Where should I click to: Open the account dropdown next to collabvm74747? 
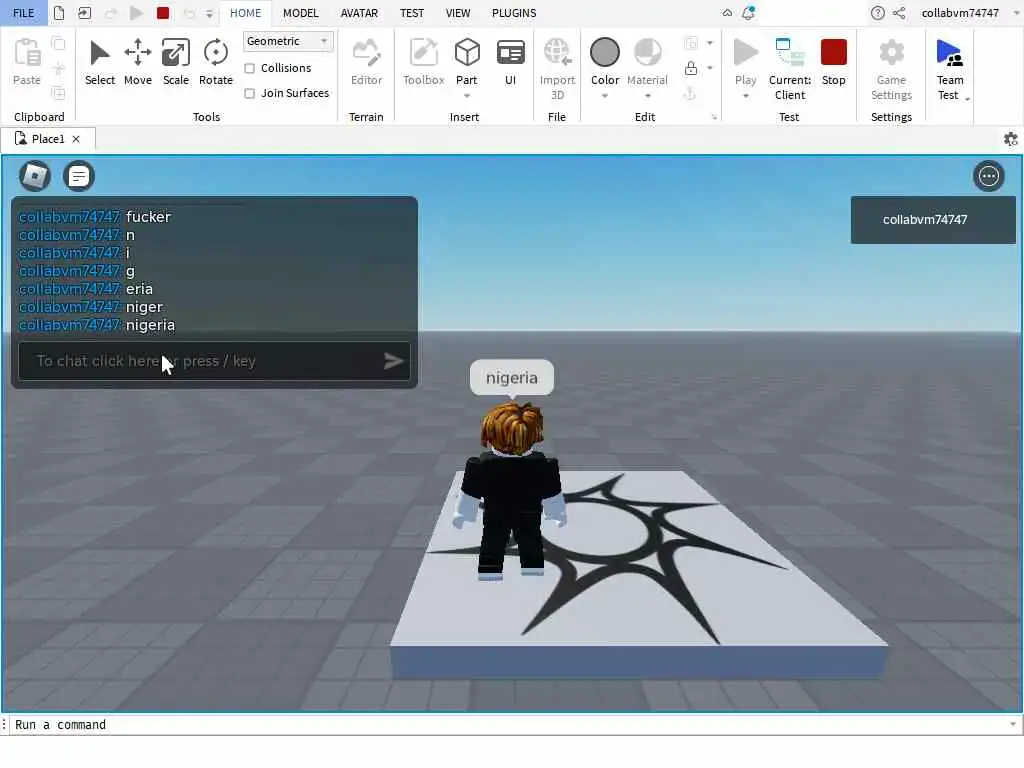pos(1014,13)
